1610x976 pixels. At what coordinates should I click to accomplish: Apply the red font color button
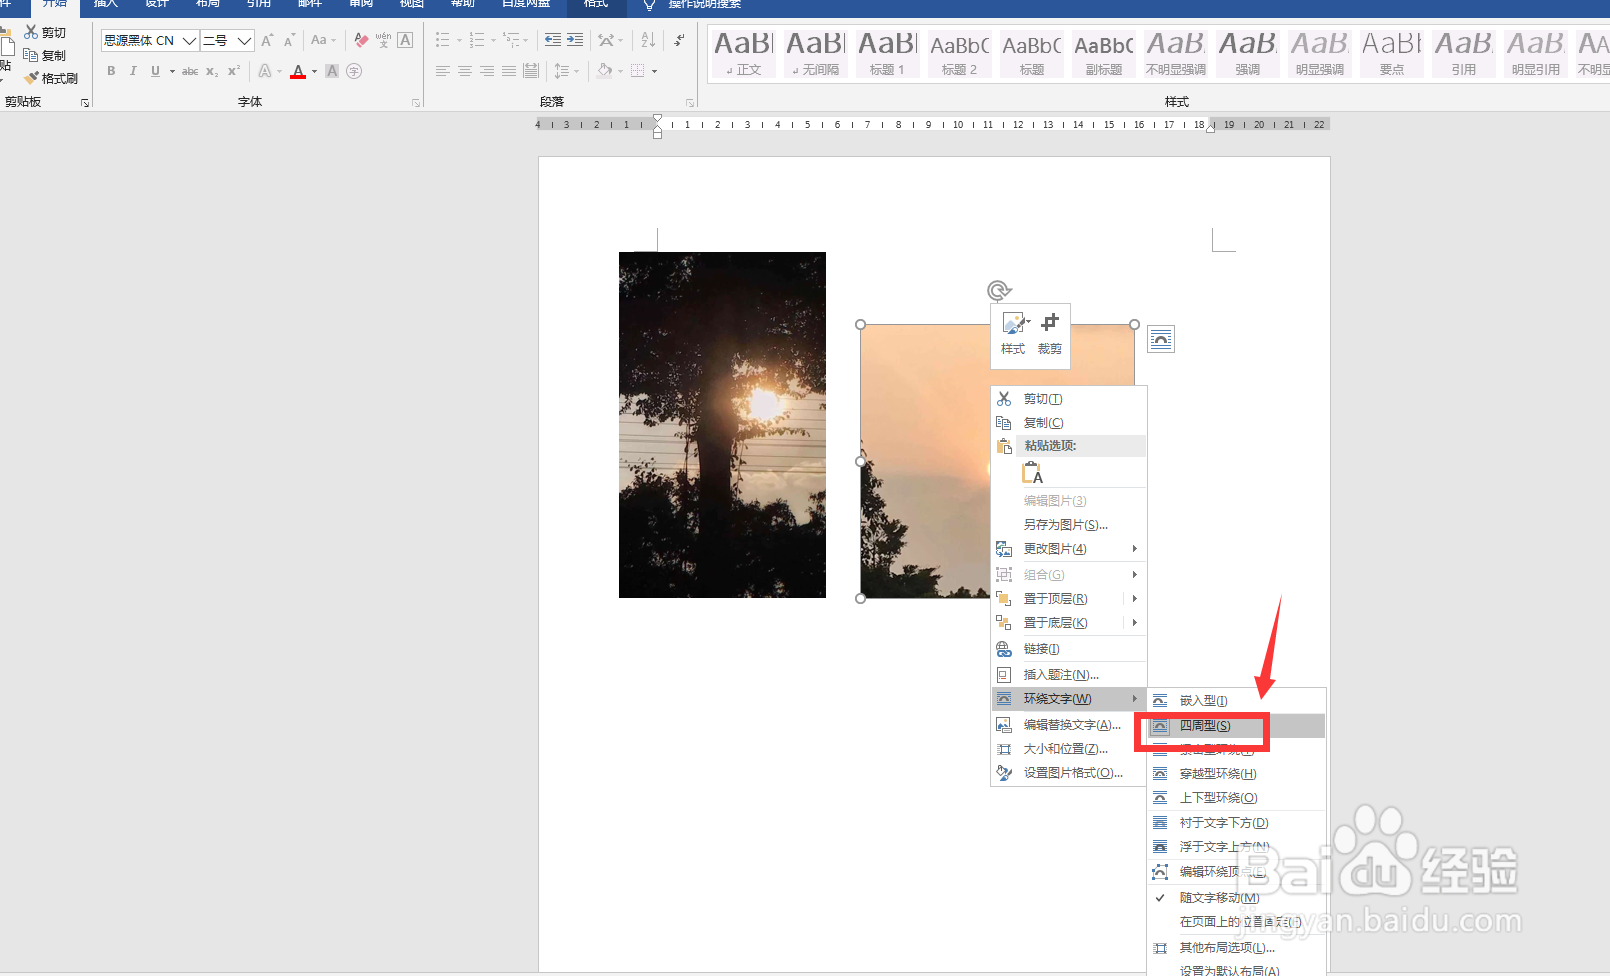tap(298, 71)
